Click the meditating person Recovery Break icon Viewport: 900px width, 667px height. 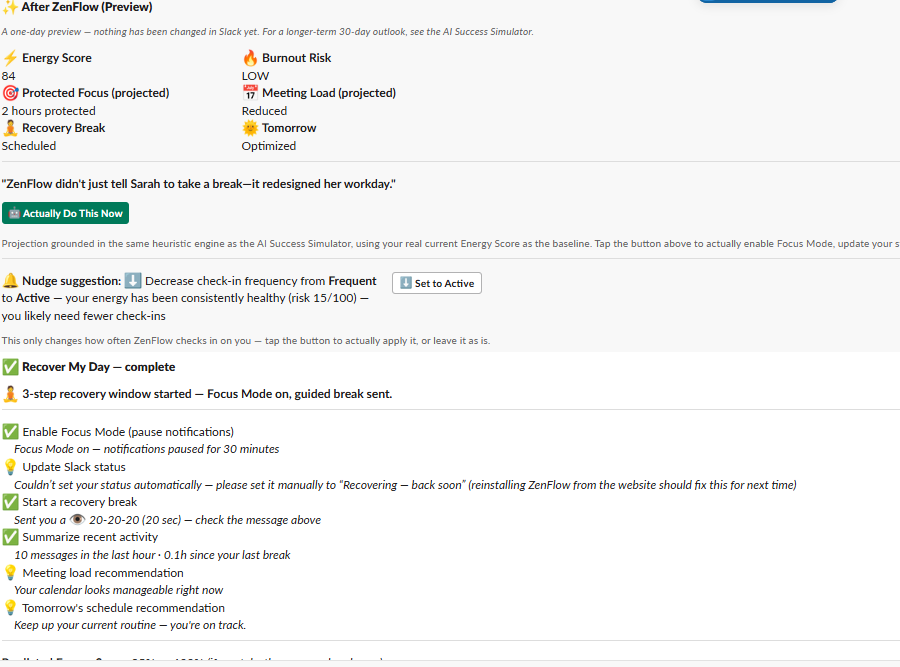tap(10, 128)
